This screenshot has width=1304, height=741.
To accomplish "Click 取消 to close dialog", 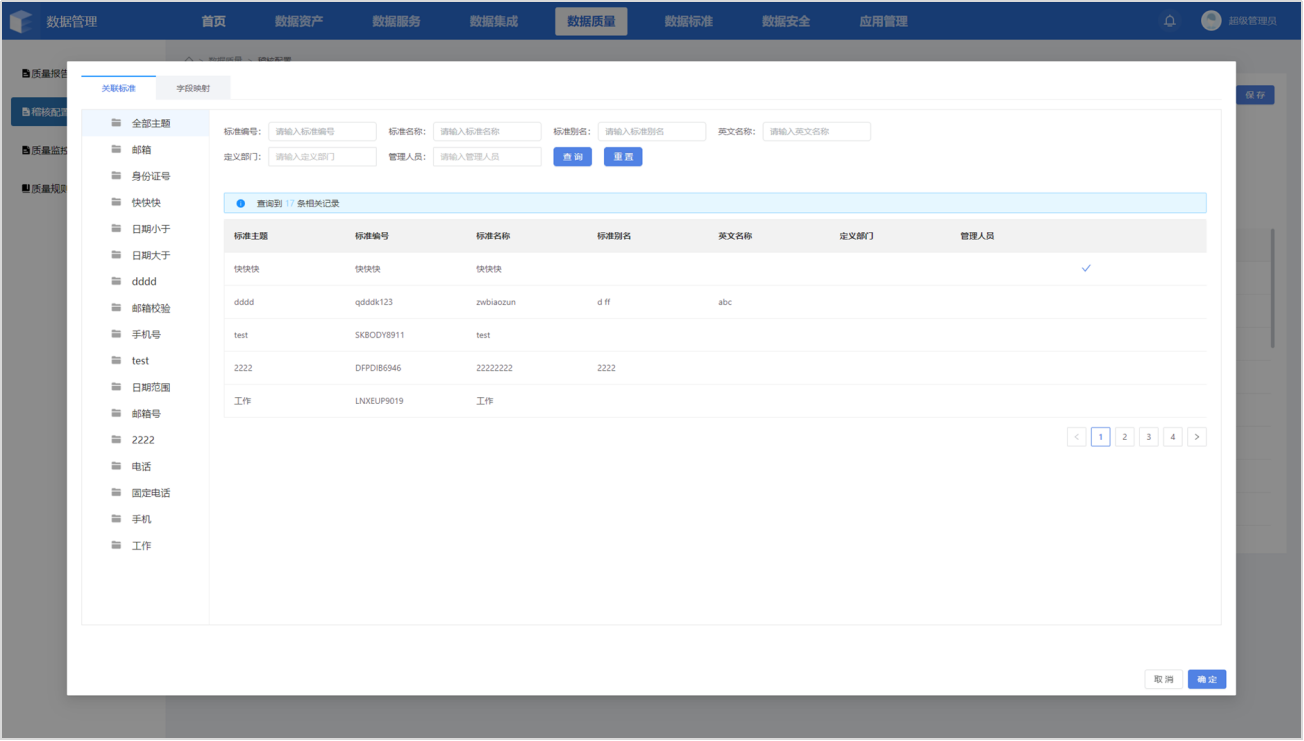I will [1164, 679].
